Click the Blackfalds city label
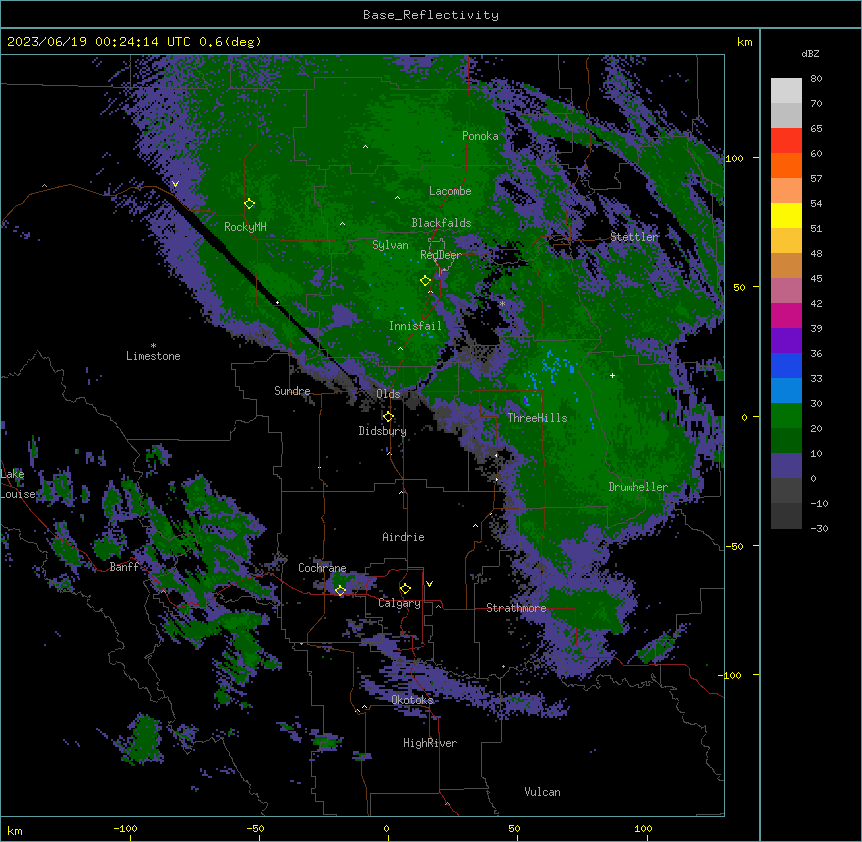This screenshot has width=862, height=842. [441, 223]
